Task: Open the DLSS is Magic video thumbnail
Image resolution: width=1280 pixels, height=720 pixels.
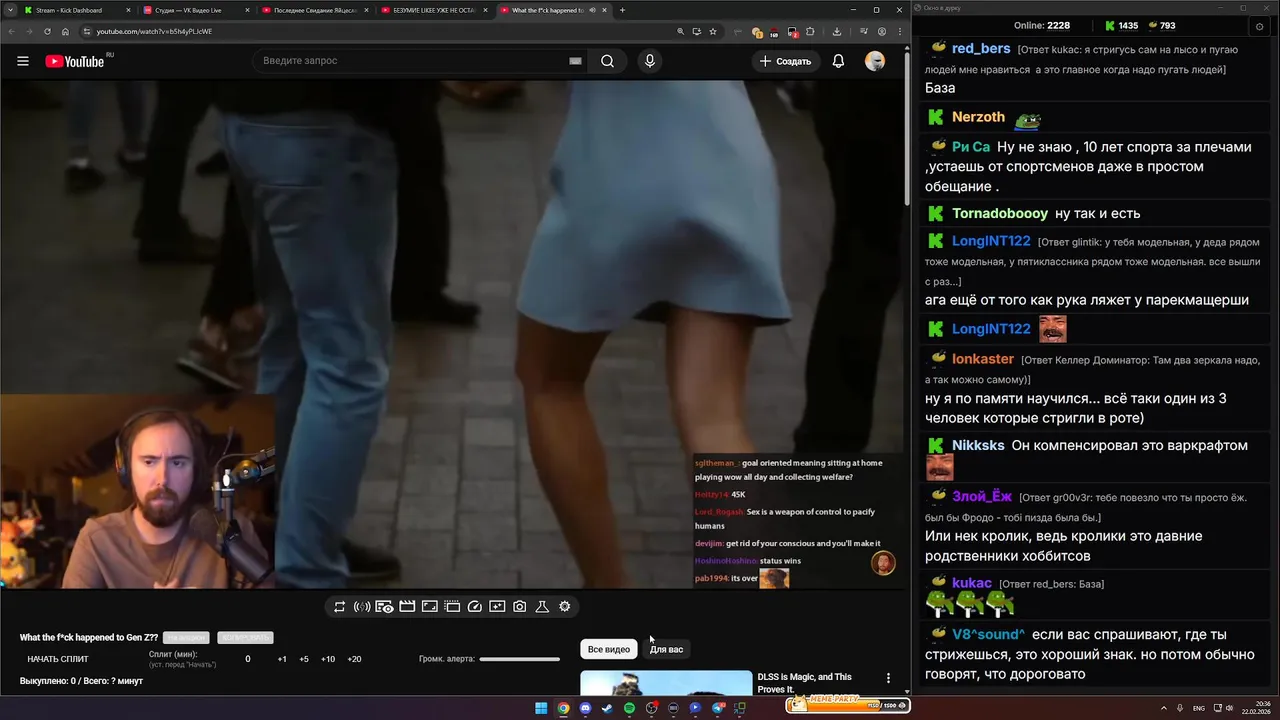Action: (x=666, y=683)
